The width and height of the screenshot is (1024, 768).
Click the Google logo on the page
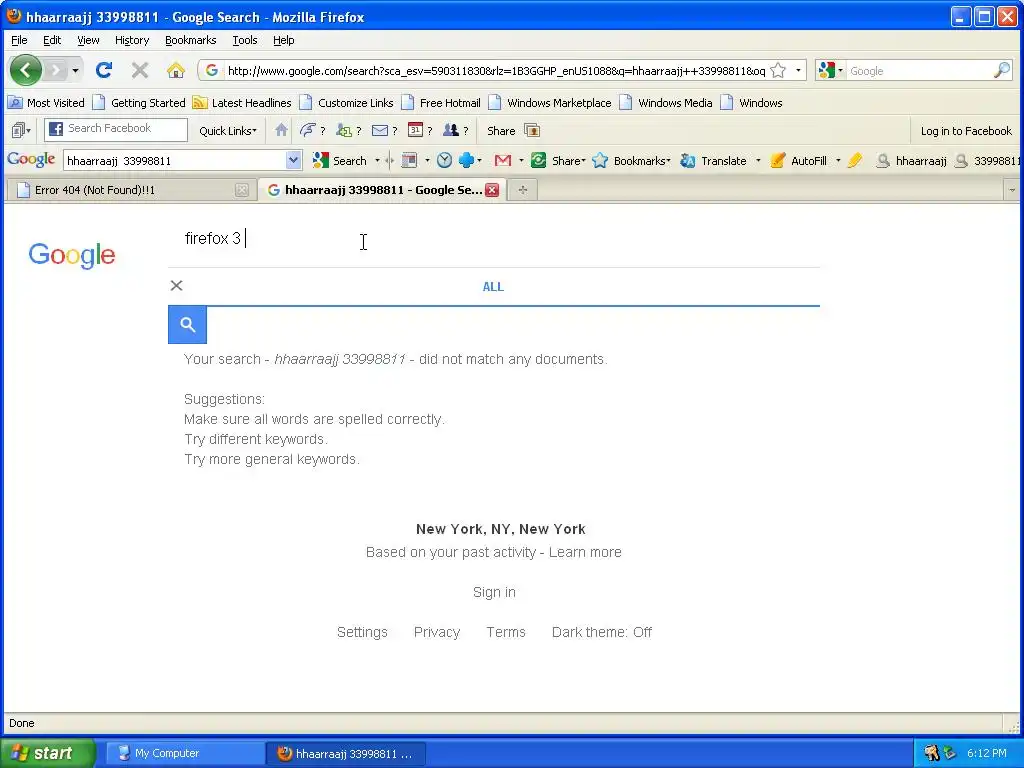pyautogui.click(x=72, y=255)
